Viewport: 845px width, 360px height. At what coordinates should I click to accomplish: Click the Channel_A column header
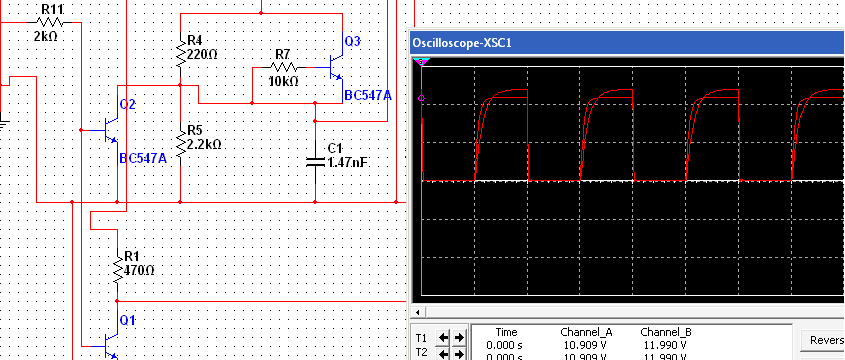point(586,332)
